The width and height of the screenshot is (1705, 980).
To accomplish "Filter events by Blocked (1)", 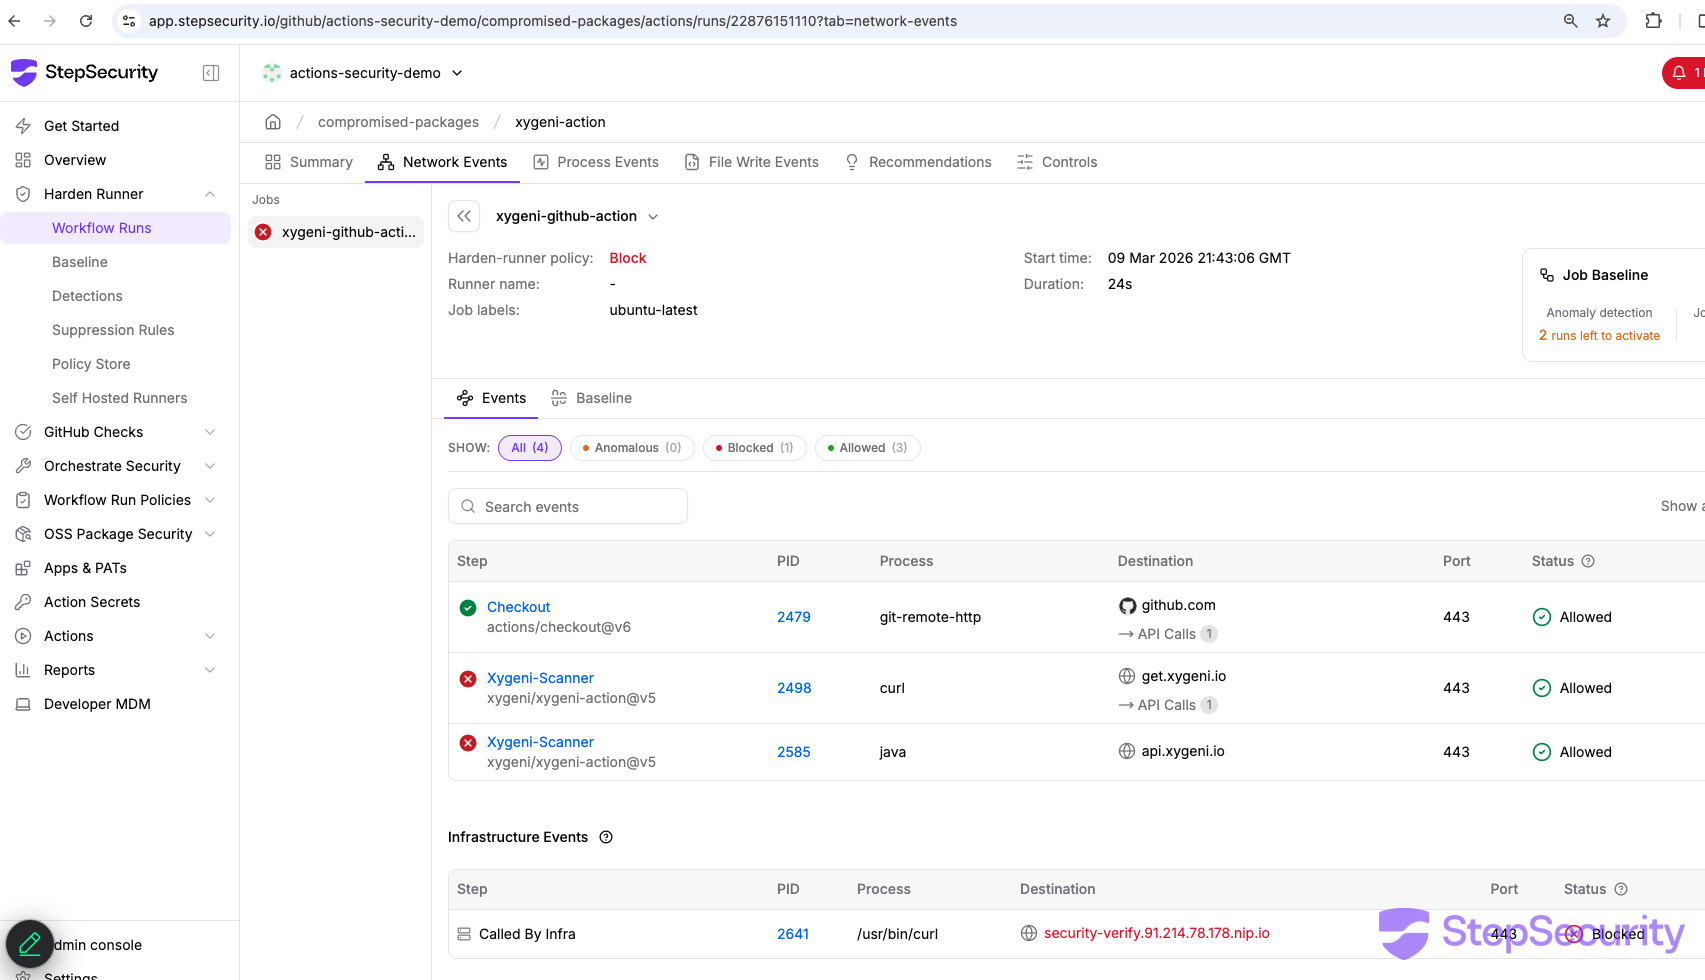I will [755, 448].
